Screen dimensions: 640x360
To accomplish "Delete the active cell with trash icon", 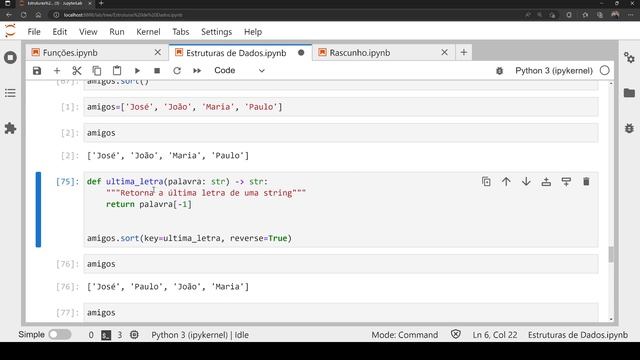I will point(586,182).
